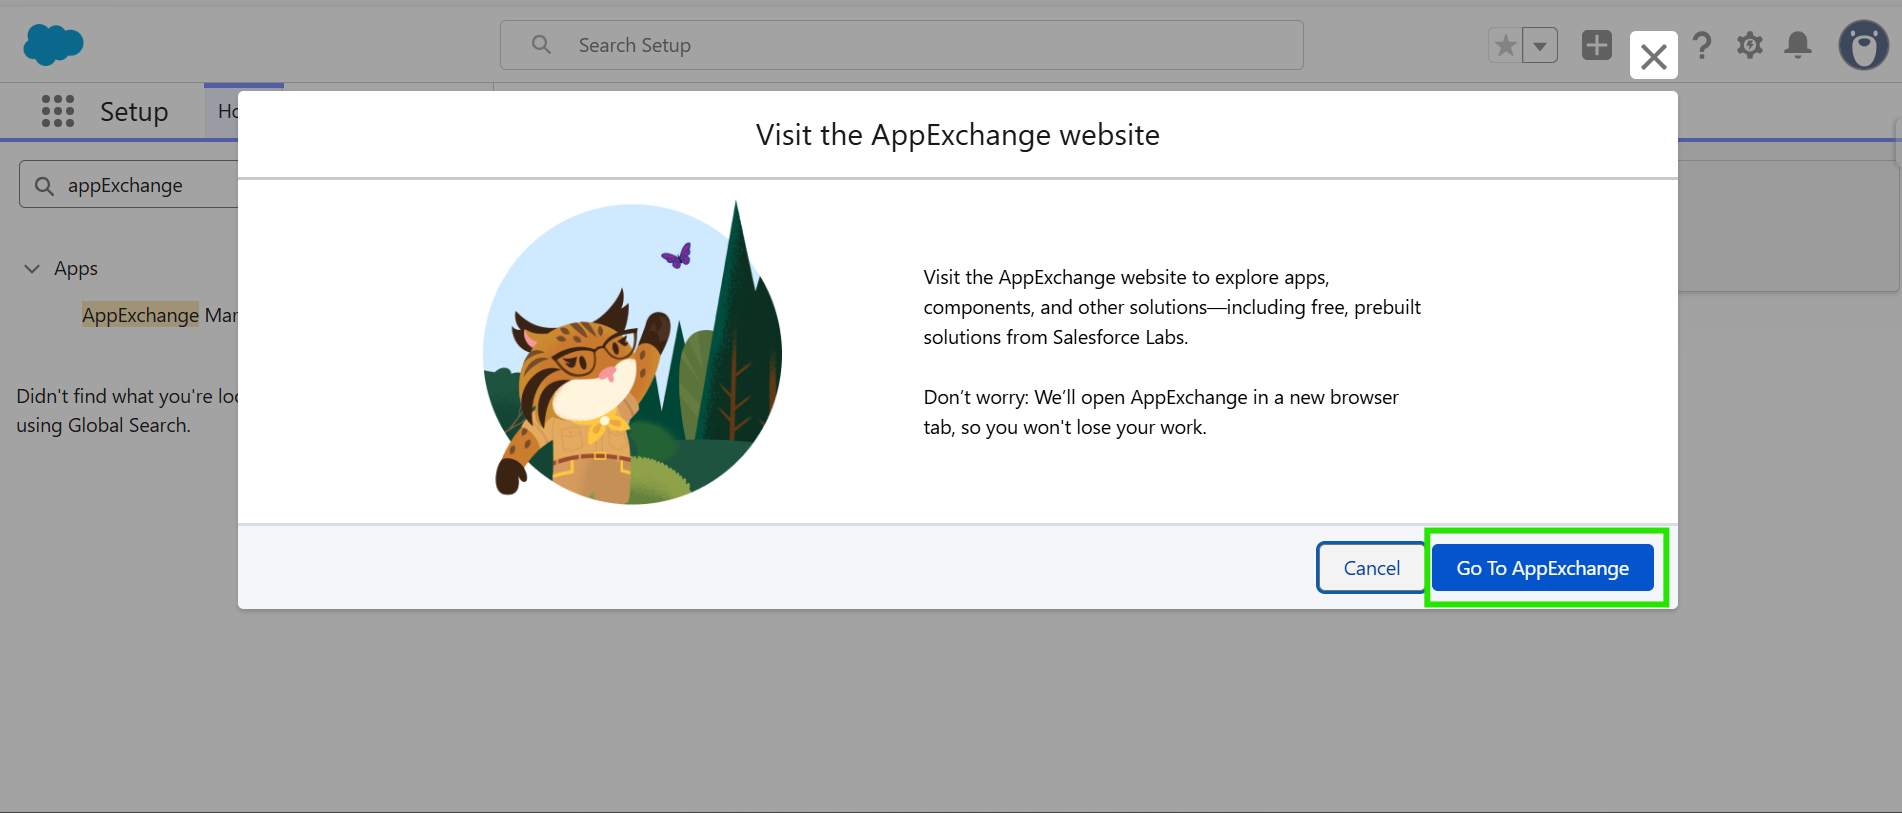
Task: Open the notifications bell
Action: [x=1798, y=45]
